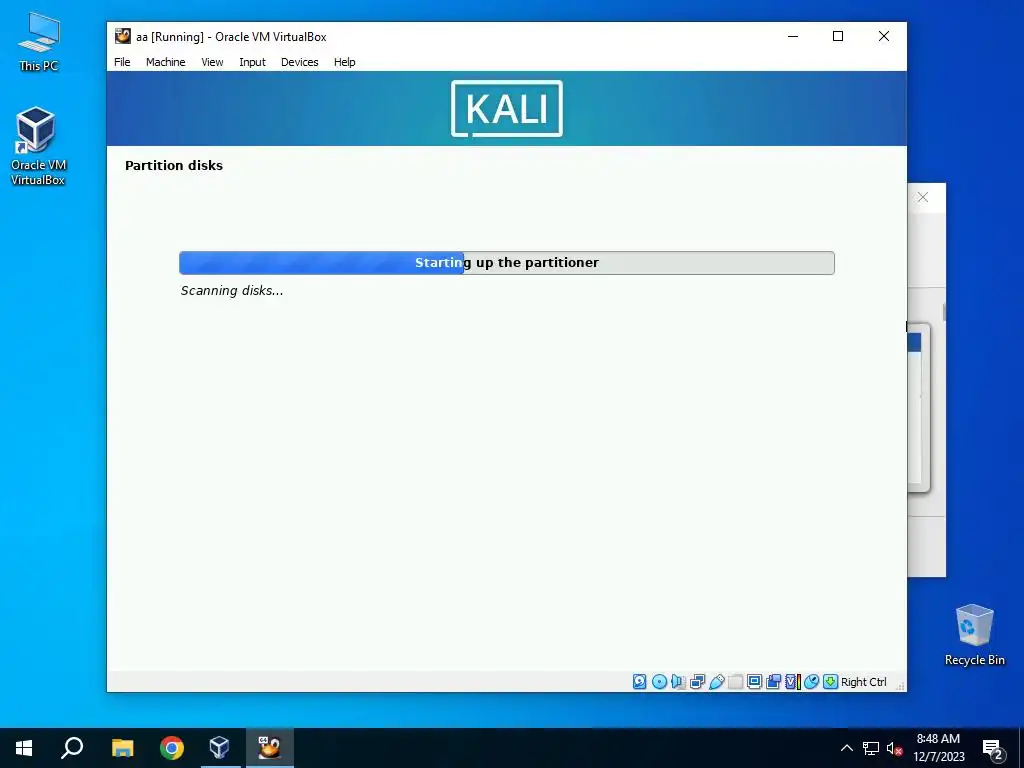Click the audio indicator in VirtualBox status bar

pyautogui.click(x=679, y=682)
